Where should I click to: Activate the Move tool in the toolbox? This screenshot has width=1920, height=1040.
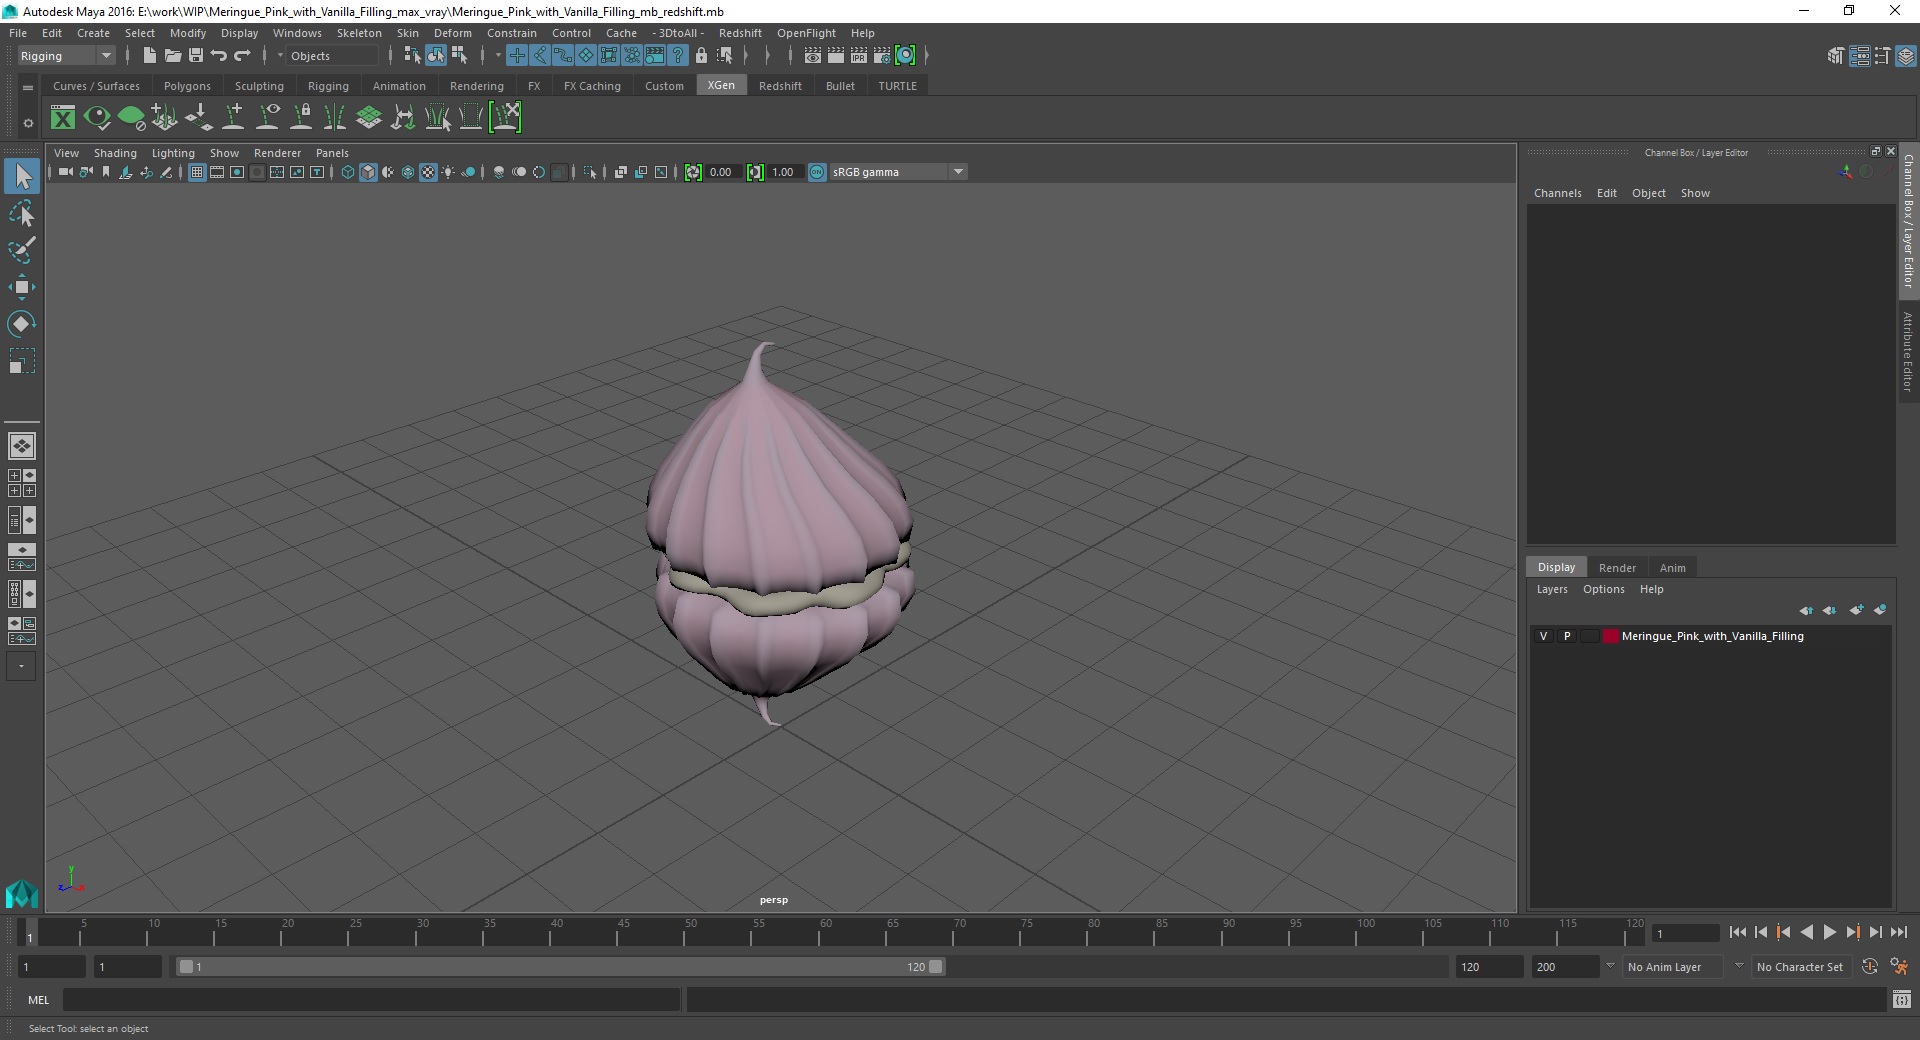click(21, 287)
